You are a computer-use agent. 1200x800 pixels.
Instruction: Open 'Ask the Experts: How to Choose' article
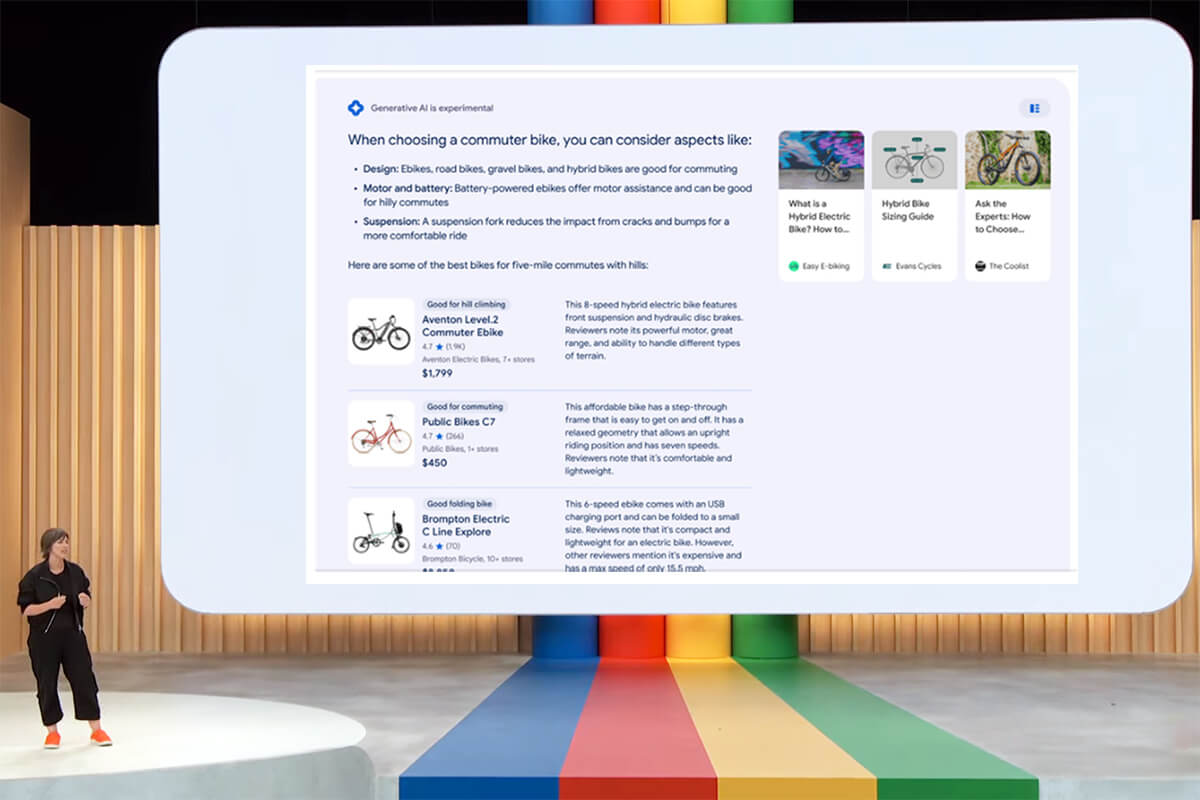pos(1003,216)
